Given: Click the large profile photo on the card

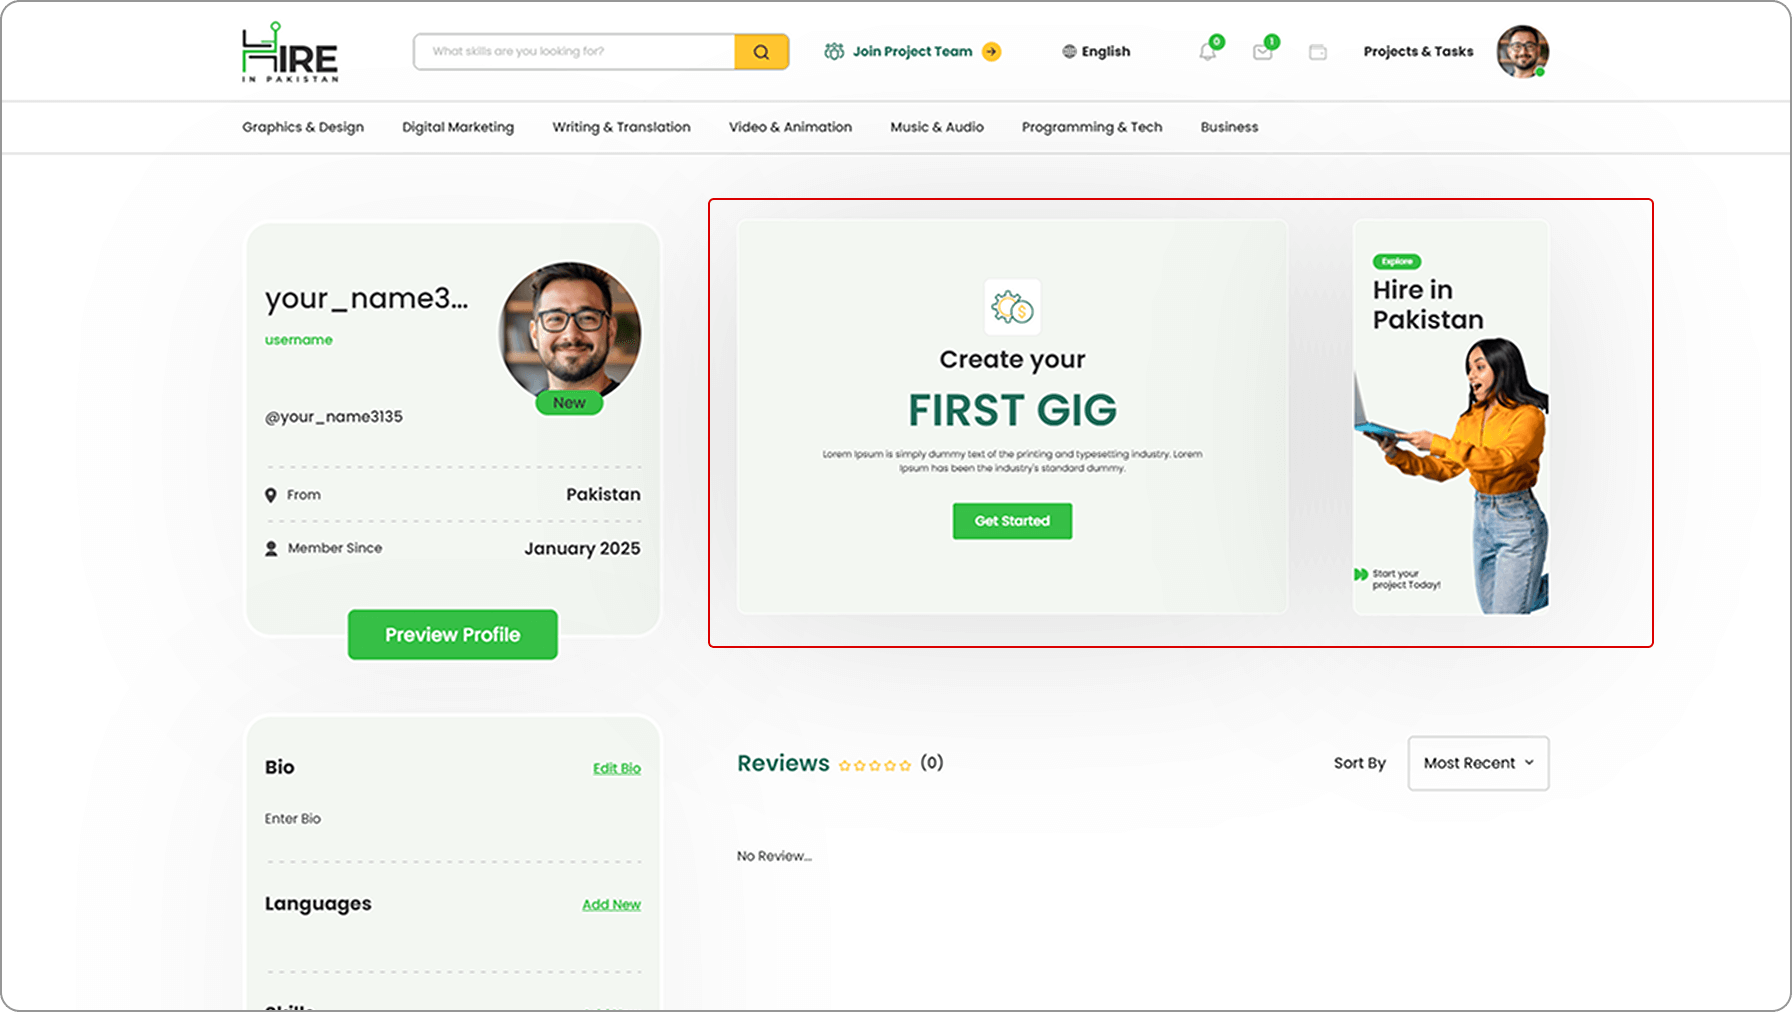Looking at the screenshot, I should coord(570,333).
